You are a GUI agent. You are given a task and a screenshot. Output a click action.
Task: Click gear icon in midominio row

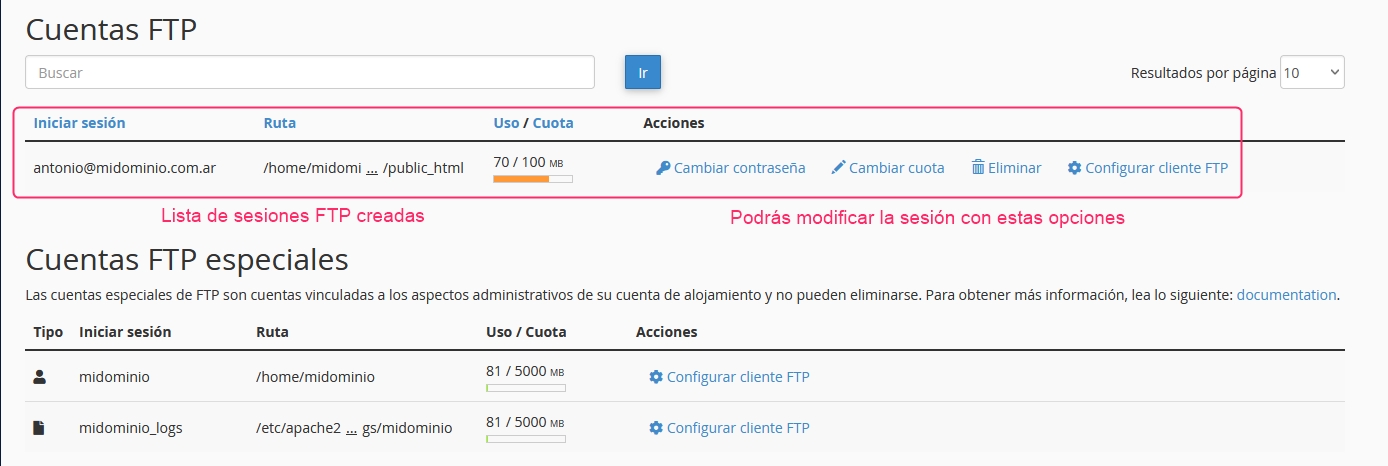coord(656,377)
